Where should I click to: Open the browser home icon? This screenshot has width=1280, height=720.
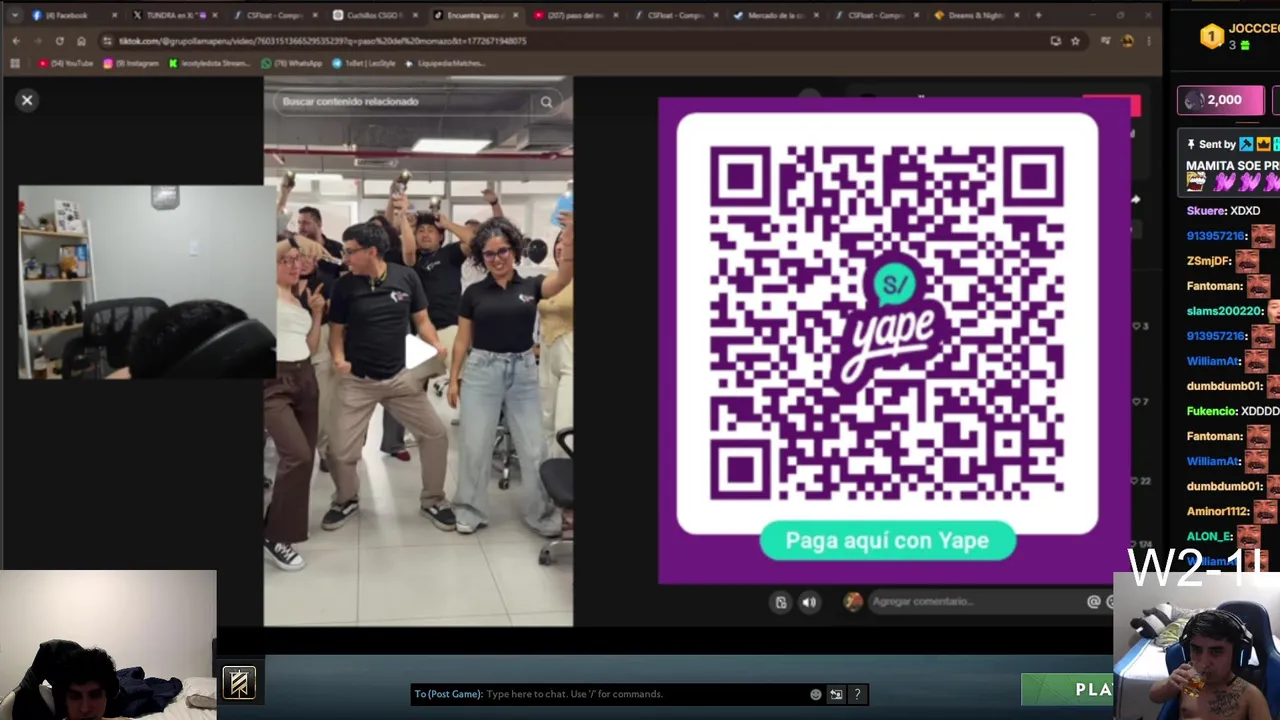[x=81, y=41]
